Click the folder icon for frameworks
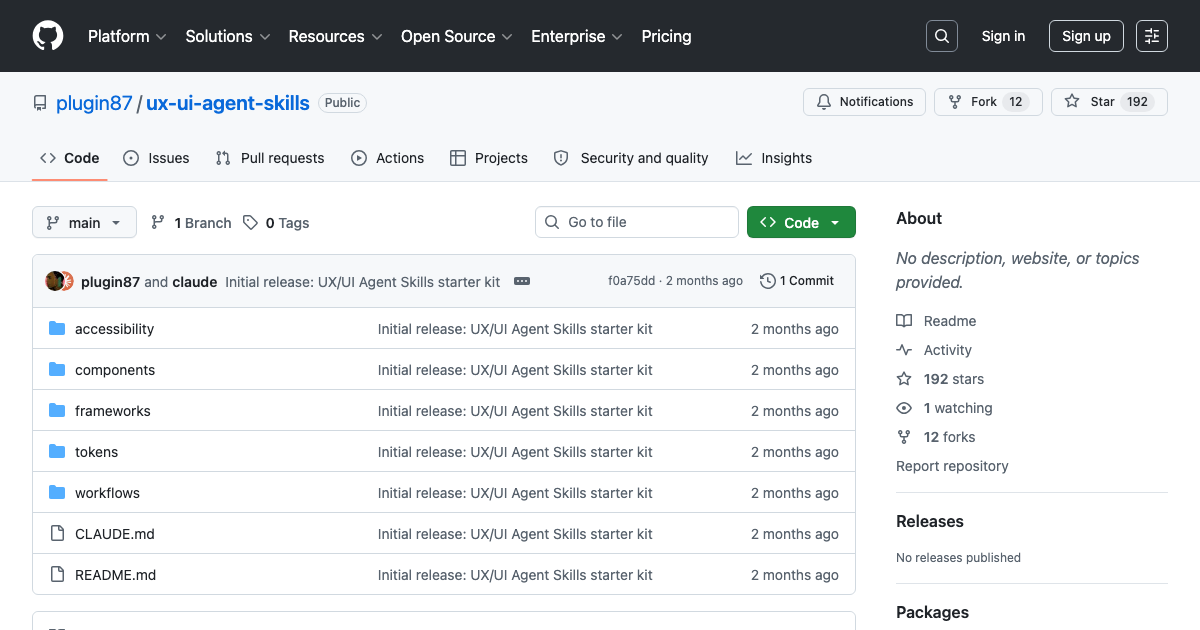 pos(57,411)
